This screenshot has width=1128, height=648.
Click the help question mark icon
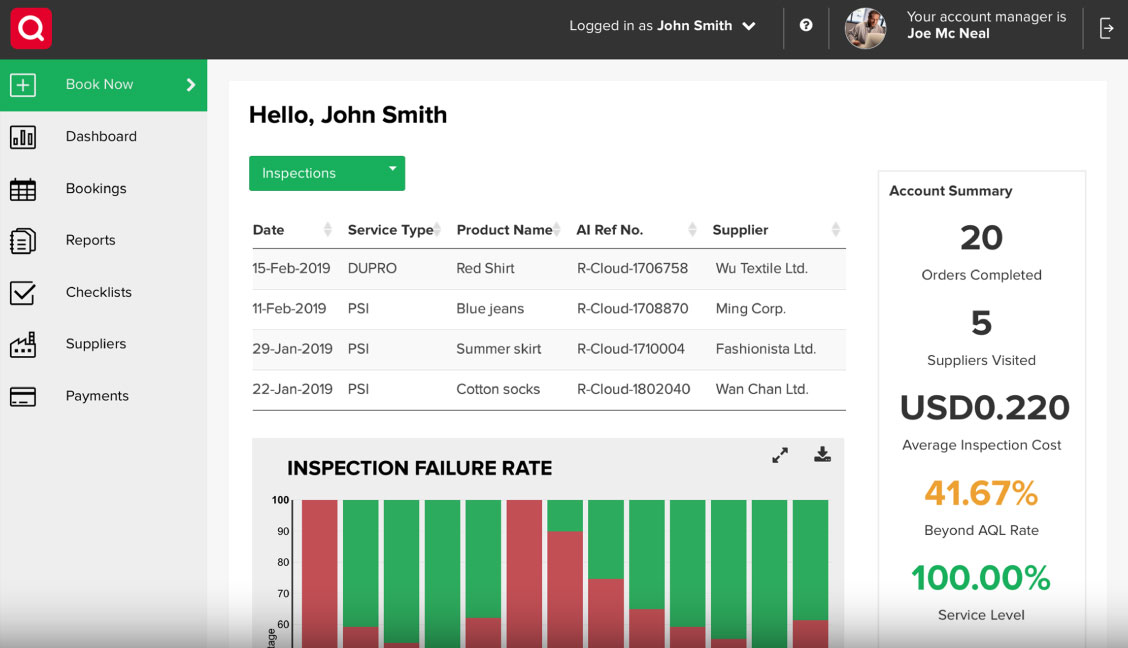(806, 26)
